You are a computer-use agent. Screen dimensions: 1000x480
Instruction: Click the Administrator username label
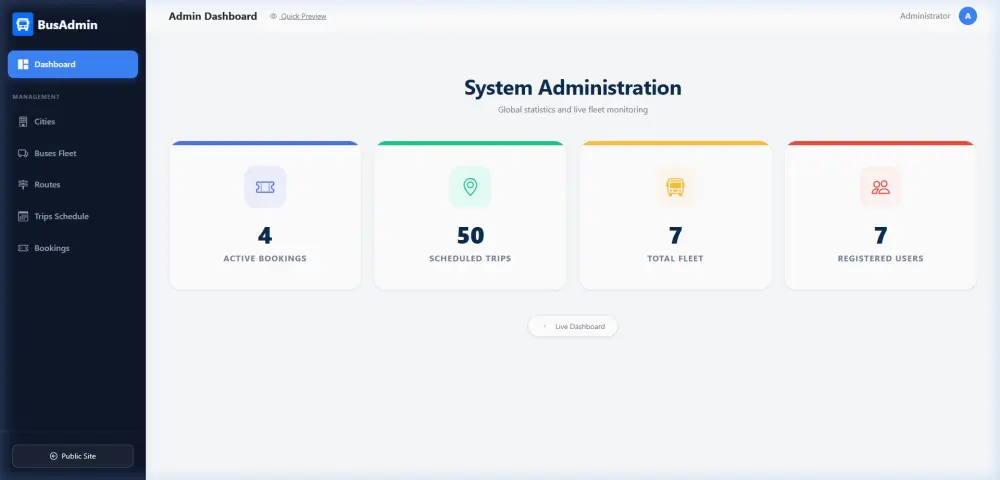925,16
